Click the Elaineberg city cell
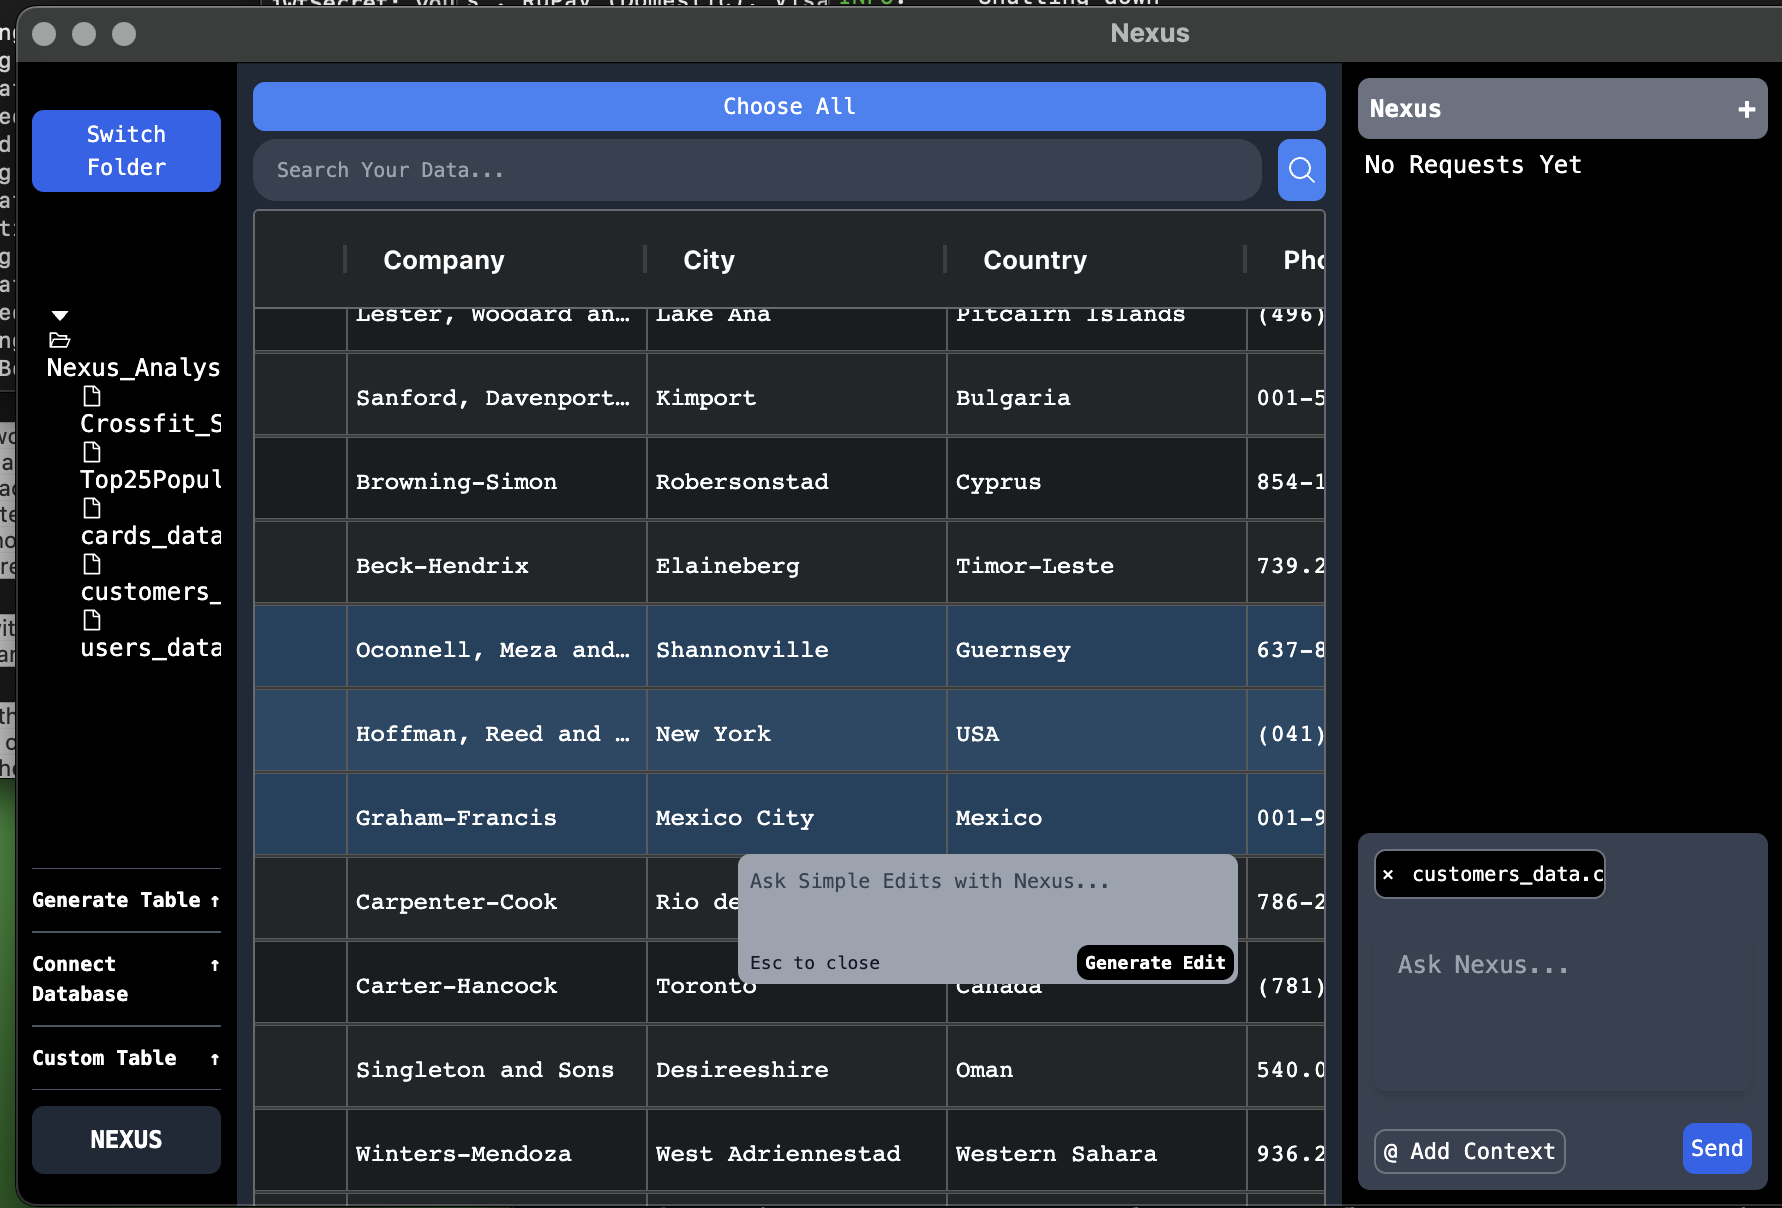Screen dimensions: 1782x1208 coord(796,565)
